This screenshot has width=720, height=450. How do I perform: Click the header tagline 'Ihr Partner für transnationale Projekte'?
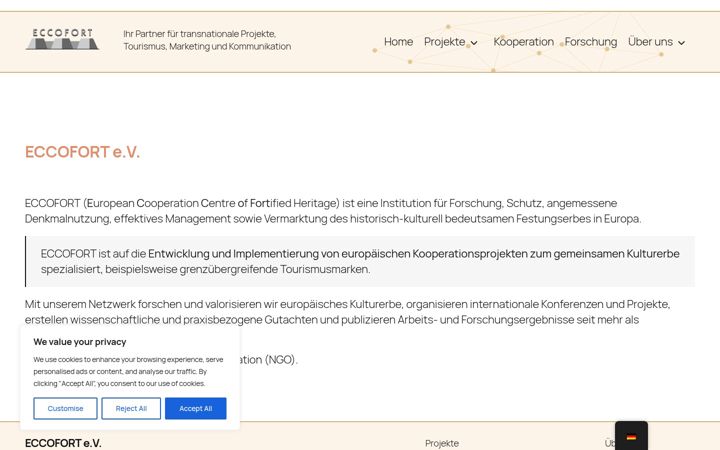click(207, 40)
